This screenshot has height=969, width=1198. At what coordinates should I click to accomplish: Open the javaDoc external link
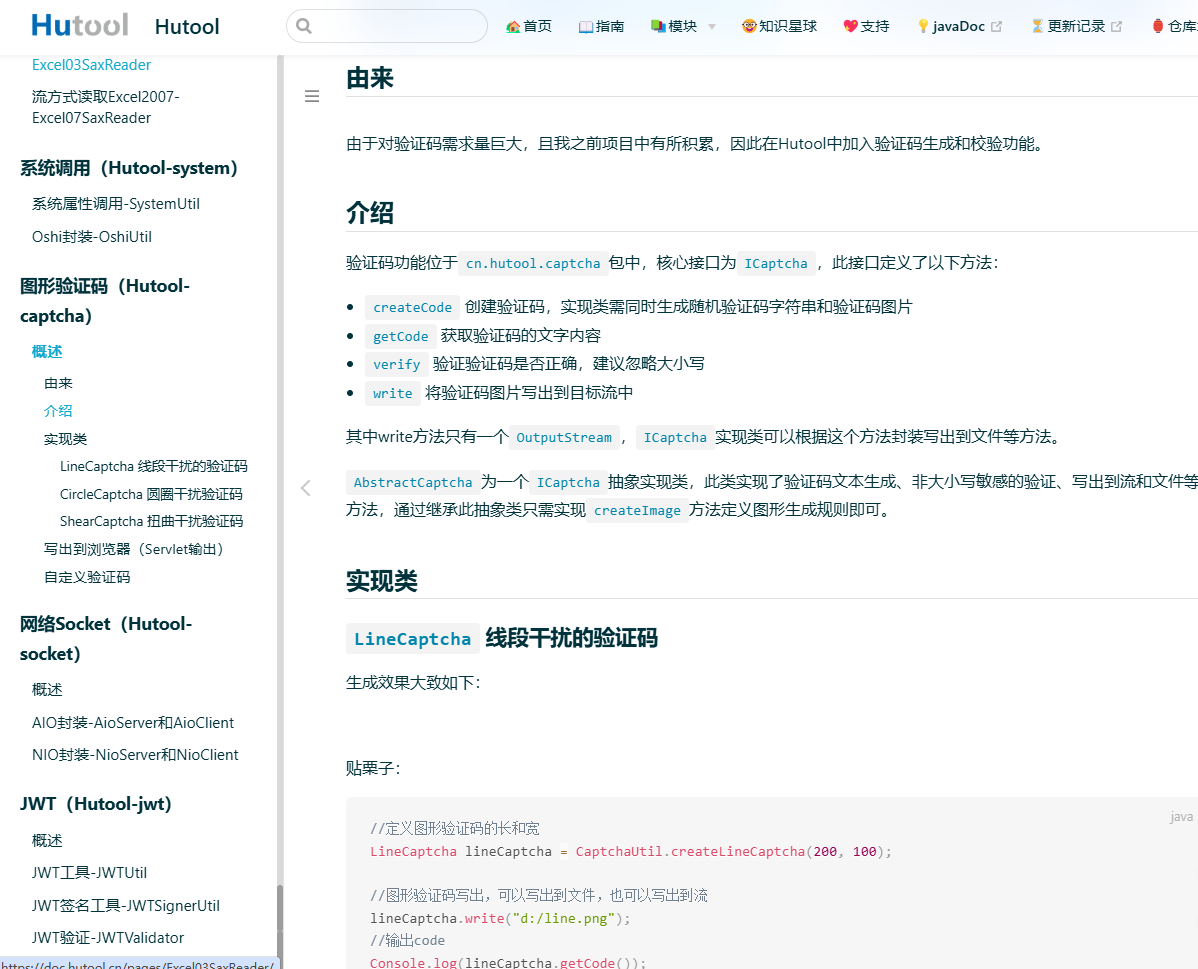959,26
